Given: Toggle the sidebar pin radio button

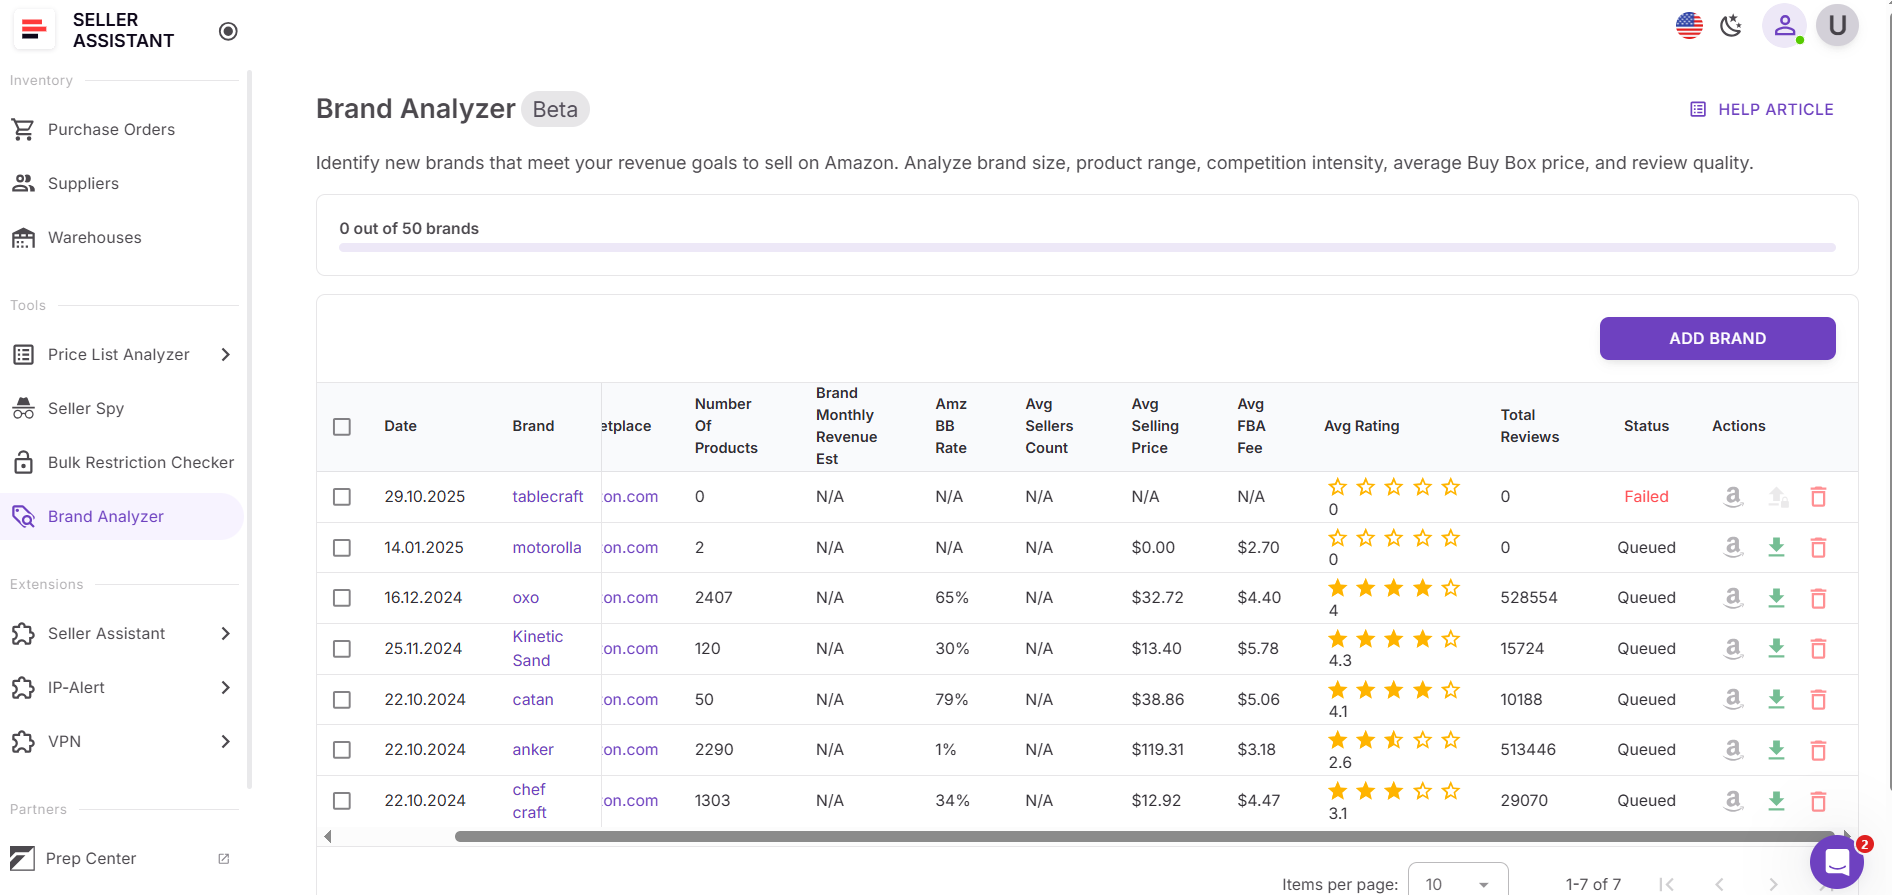Looking at the screenshot, I should (228, 31).
